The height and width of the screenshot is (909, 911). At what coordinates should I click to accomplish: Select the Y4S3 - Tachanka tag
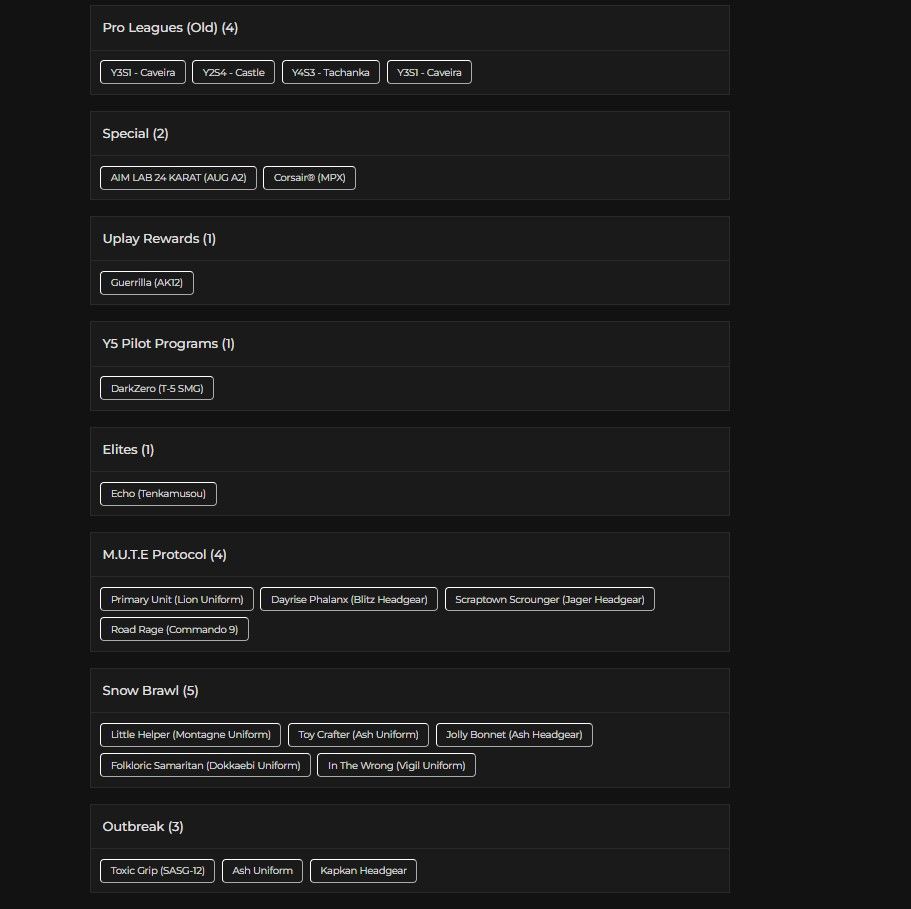pos(330,72)
